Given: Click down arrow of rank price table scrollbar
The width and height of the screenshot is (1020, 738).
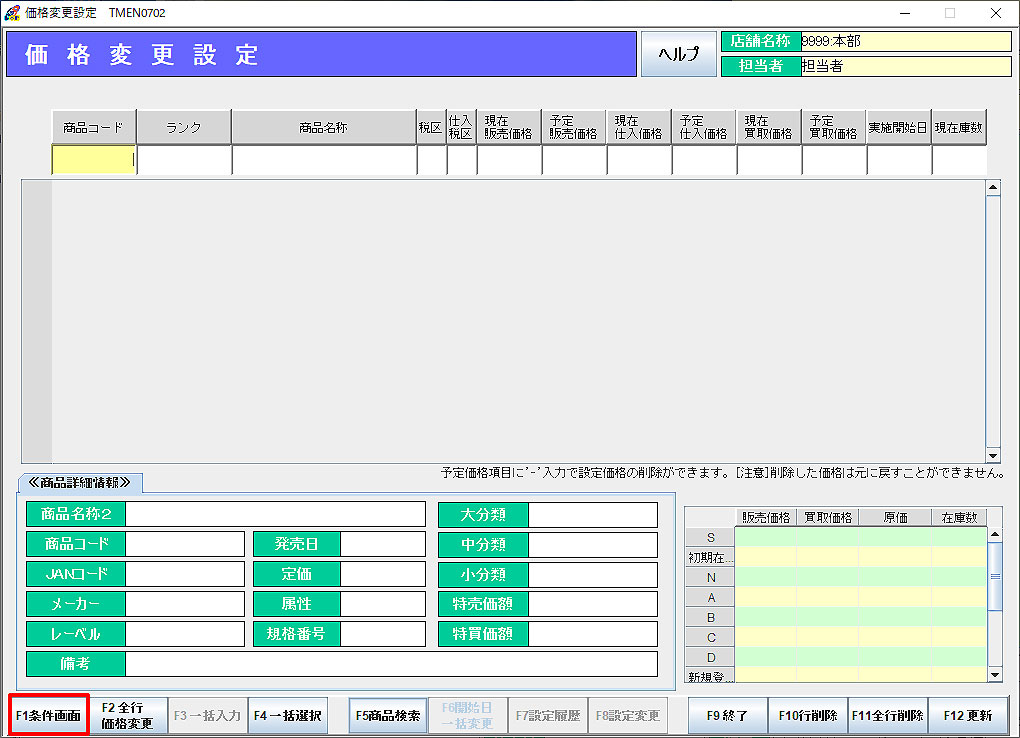Looking at the screenshot, I should click(x=994, y=675).
